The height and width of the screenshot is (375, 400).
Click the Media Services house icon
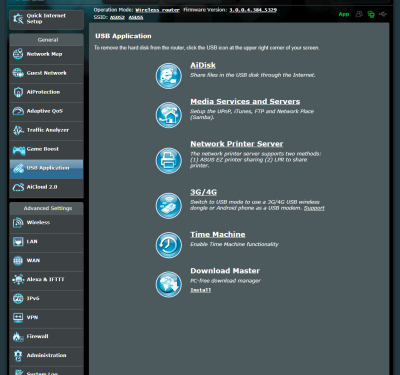pyautogui.click(x=169, y=115)
